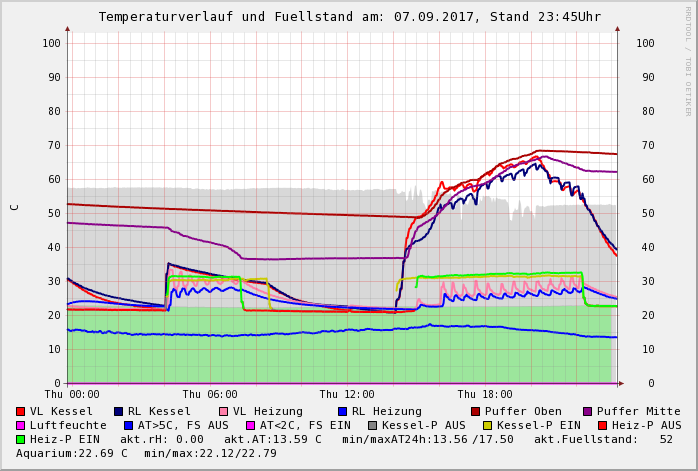
Task: Select the green Heiz-P EIN legend swatch
Action: 21,439
